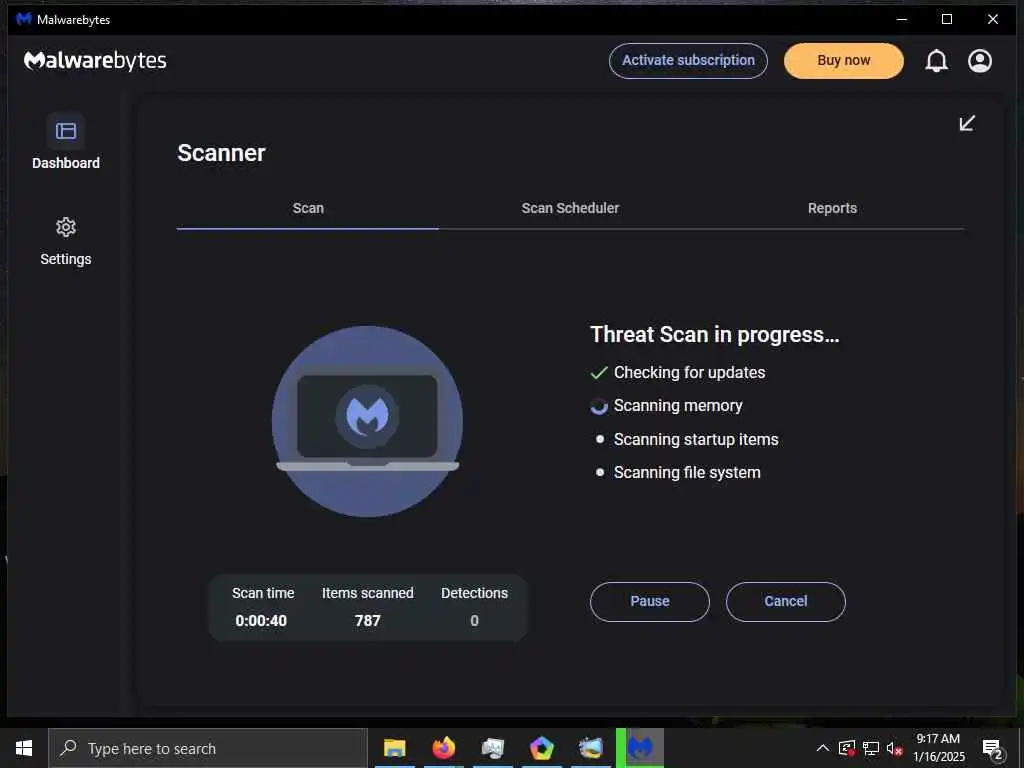Pause the running threat scan
This screenshot has height=768, width=1024.
click(x=650, y=601)
